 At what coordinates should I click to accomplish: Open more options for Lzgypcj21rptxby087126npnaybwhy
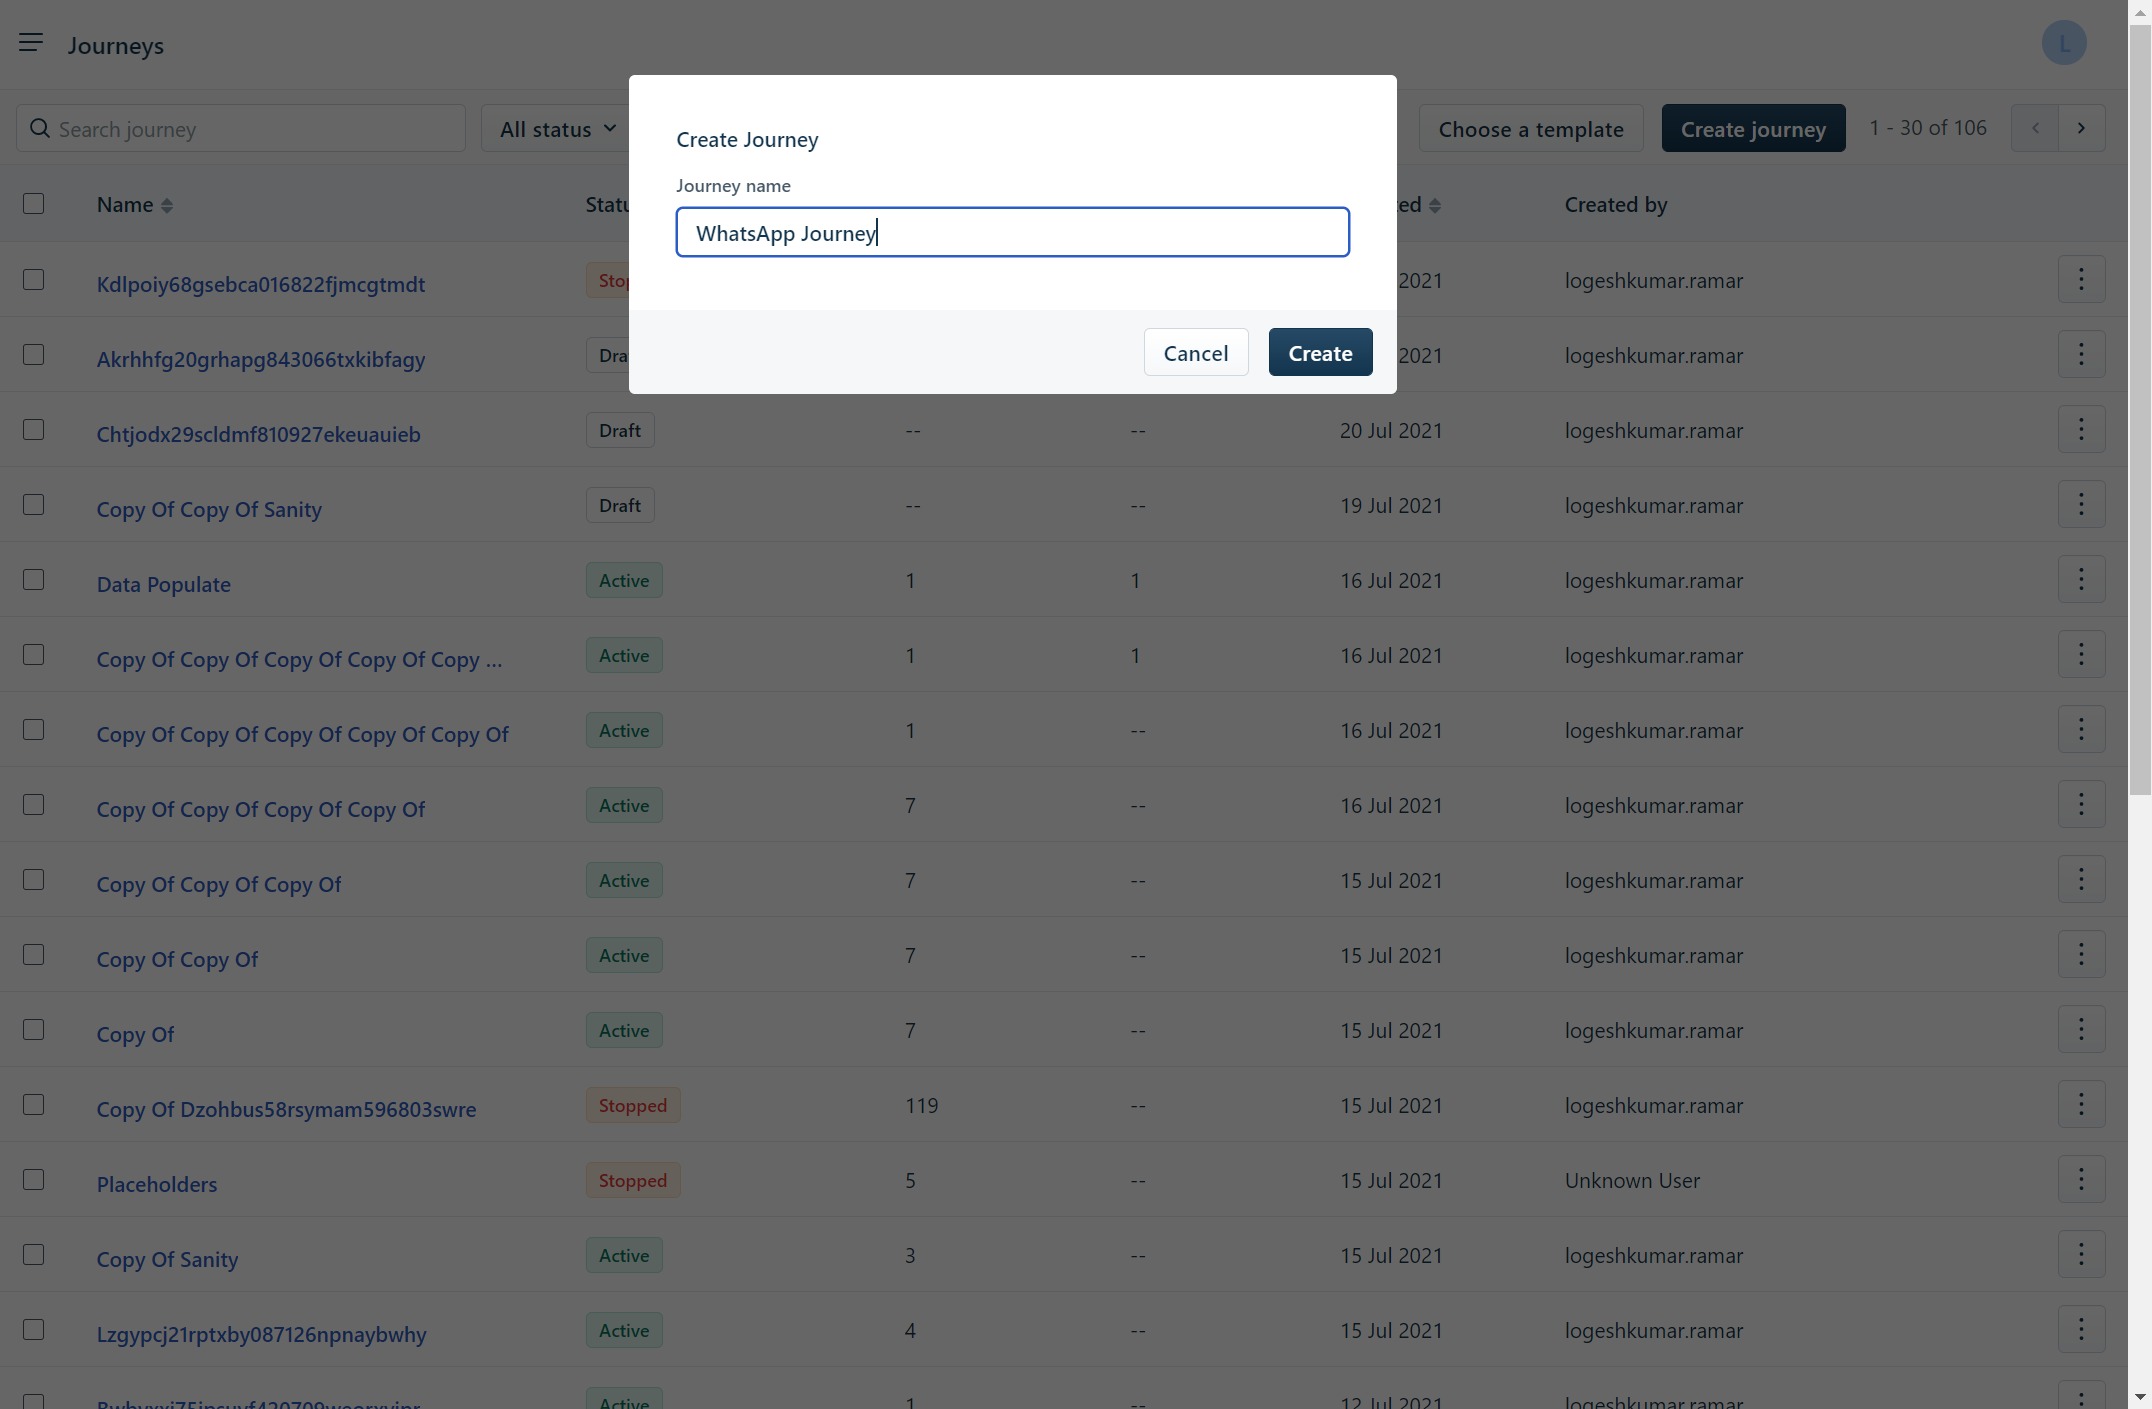(x=2082, y=1329)
